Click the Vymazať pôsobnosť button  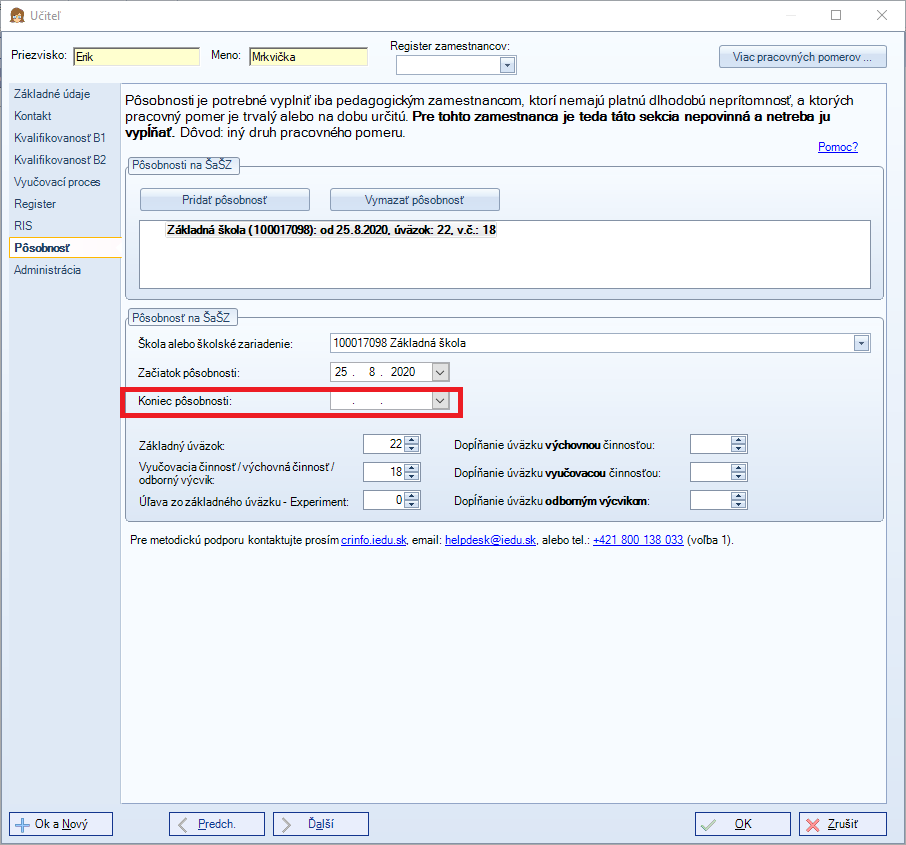[415, 200]
